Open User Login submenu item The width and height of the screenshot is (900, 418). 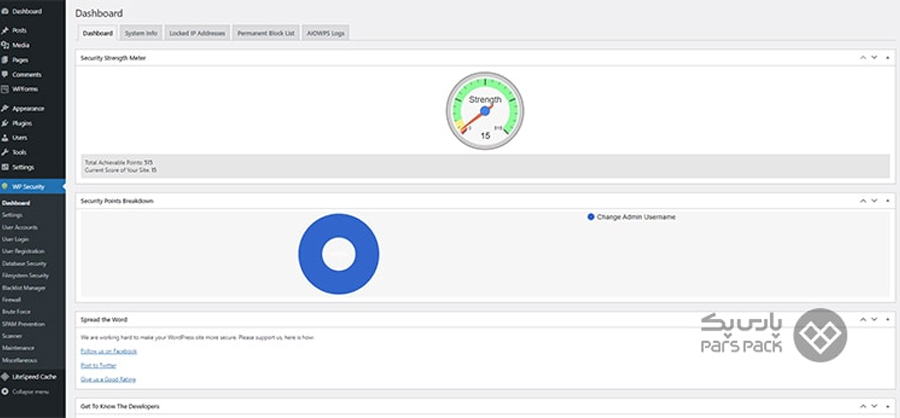(15, 239)
